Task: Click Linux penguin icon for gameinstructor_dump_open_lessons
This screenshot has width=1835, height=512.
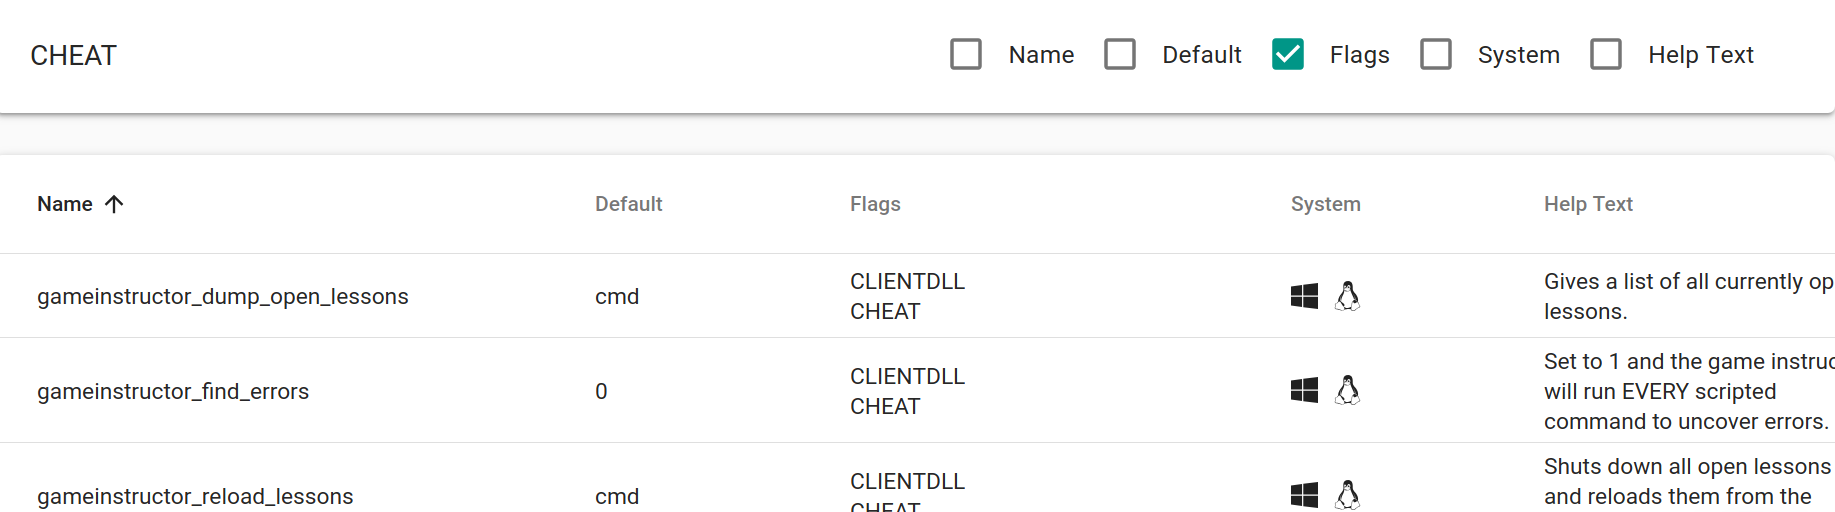Action: (1348, 296)
